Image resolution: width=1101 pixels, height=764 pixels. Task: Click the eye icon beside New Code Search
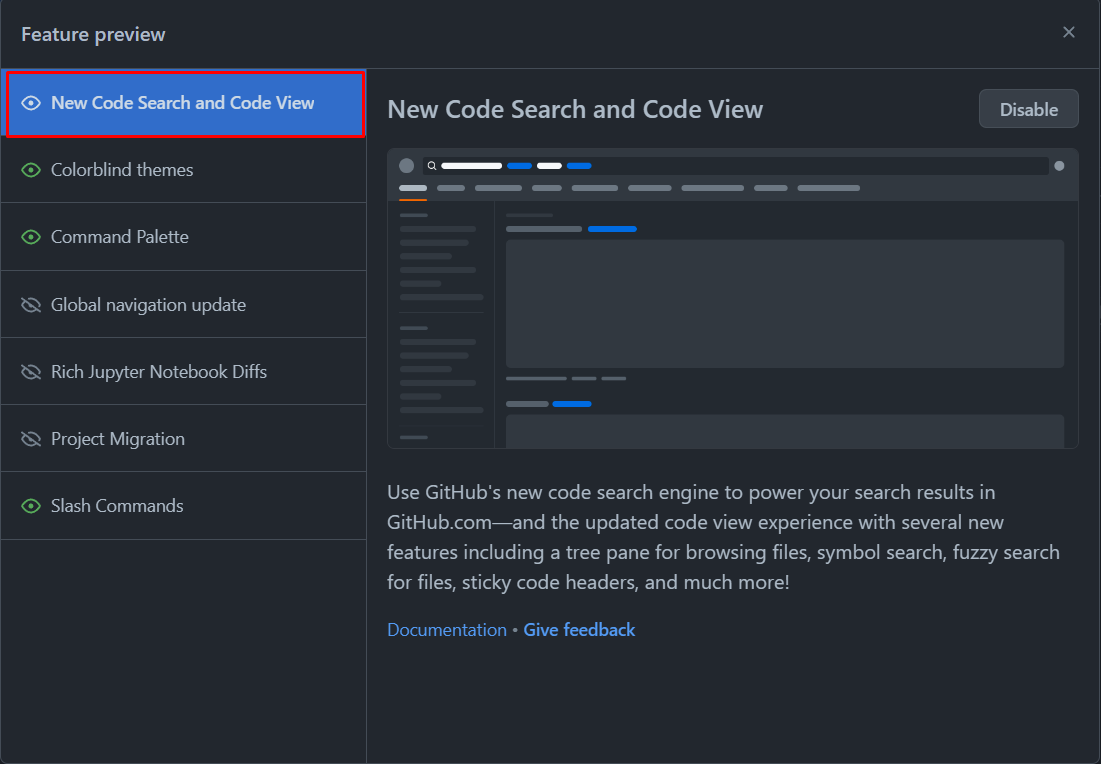tap(31, 103)
